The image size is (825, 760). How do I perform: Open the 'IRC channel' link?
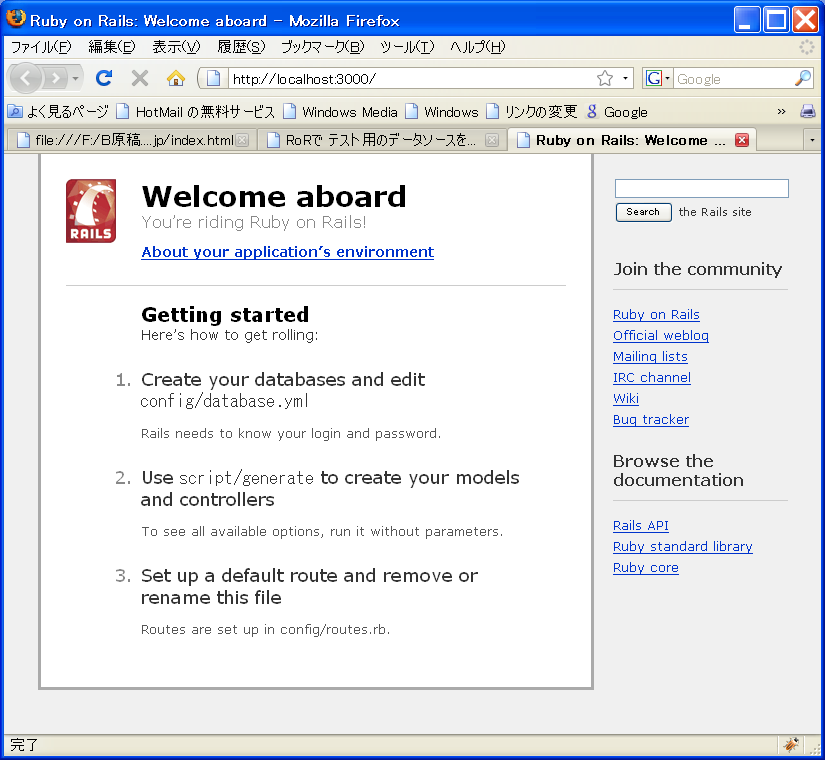click(652, 378)
